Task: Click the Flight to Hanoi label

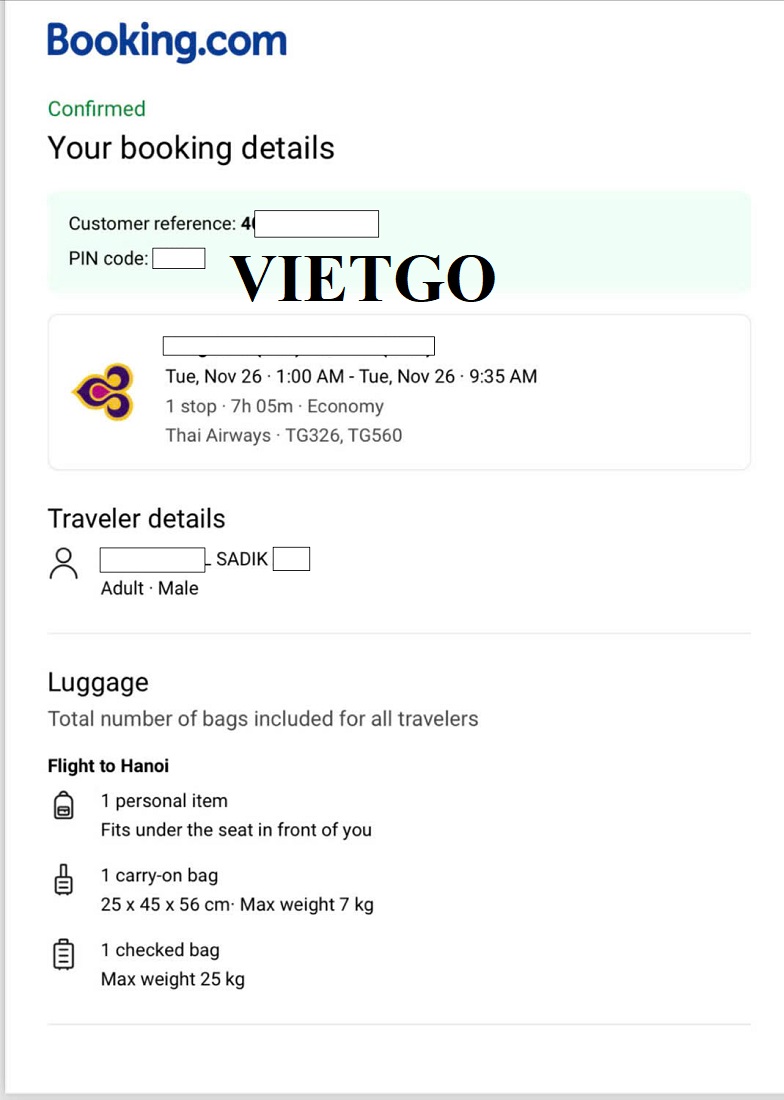Action: click(109, 766)
